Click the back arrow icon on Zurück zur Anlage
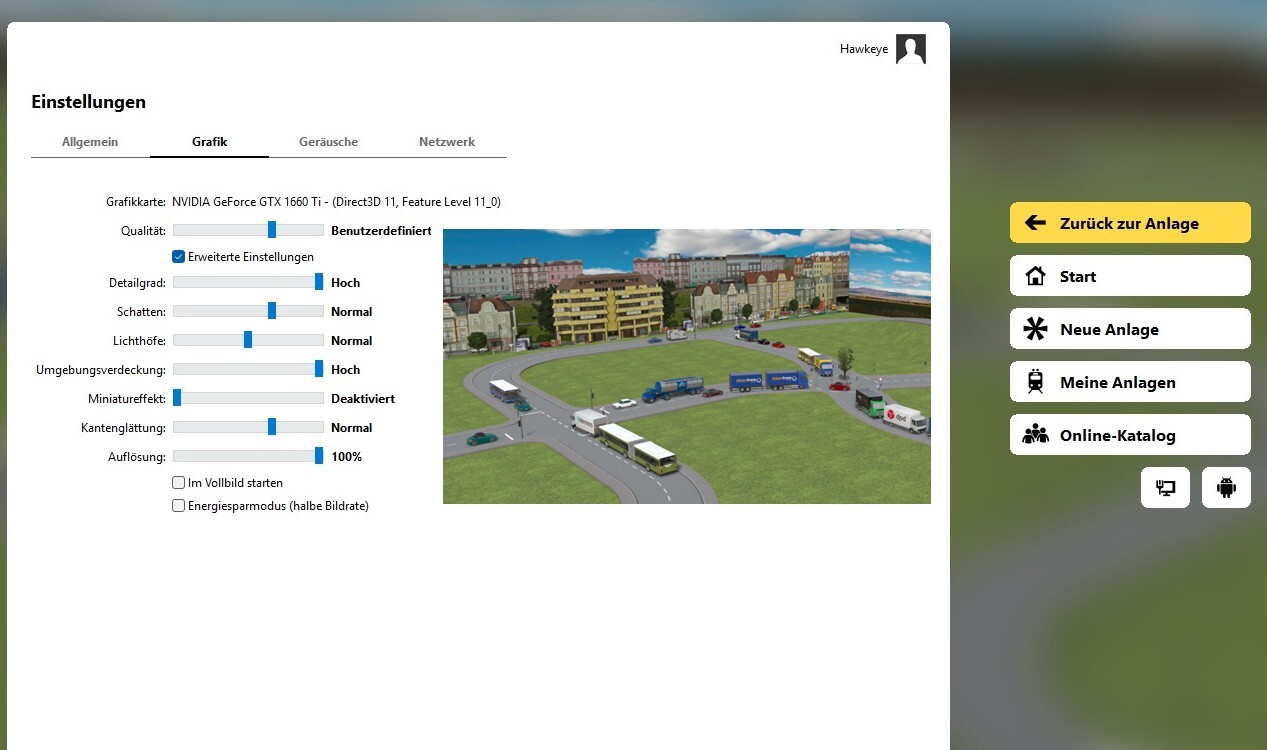 1035,222
